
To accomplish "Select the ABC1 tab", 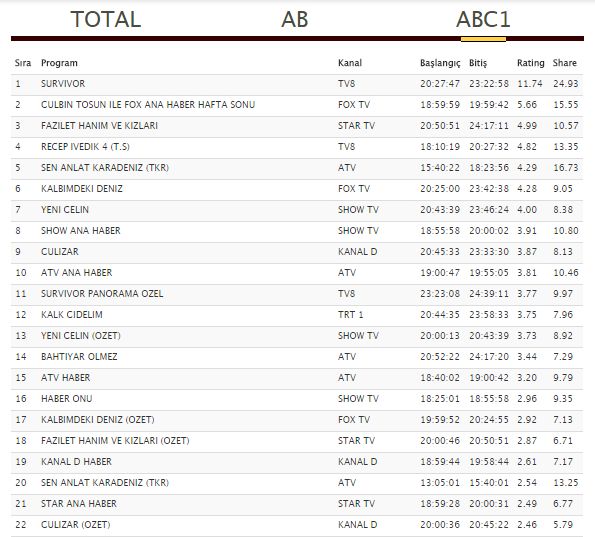I will 483,19.
